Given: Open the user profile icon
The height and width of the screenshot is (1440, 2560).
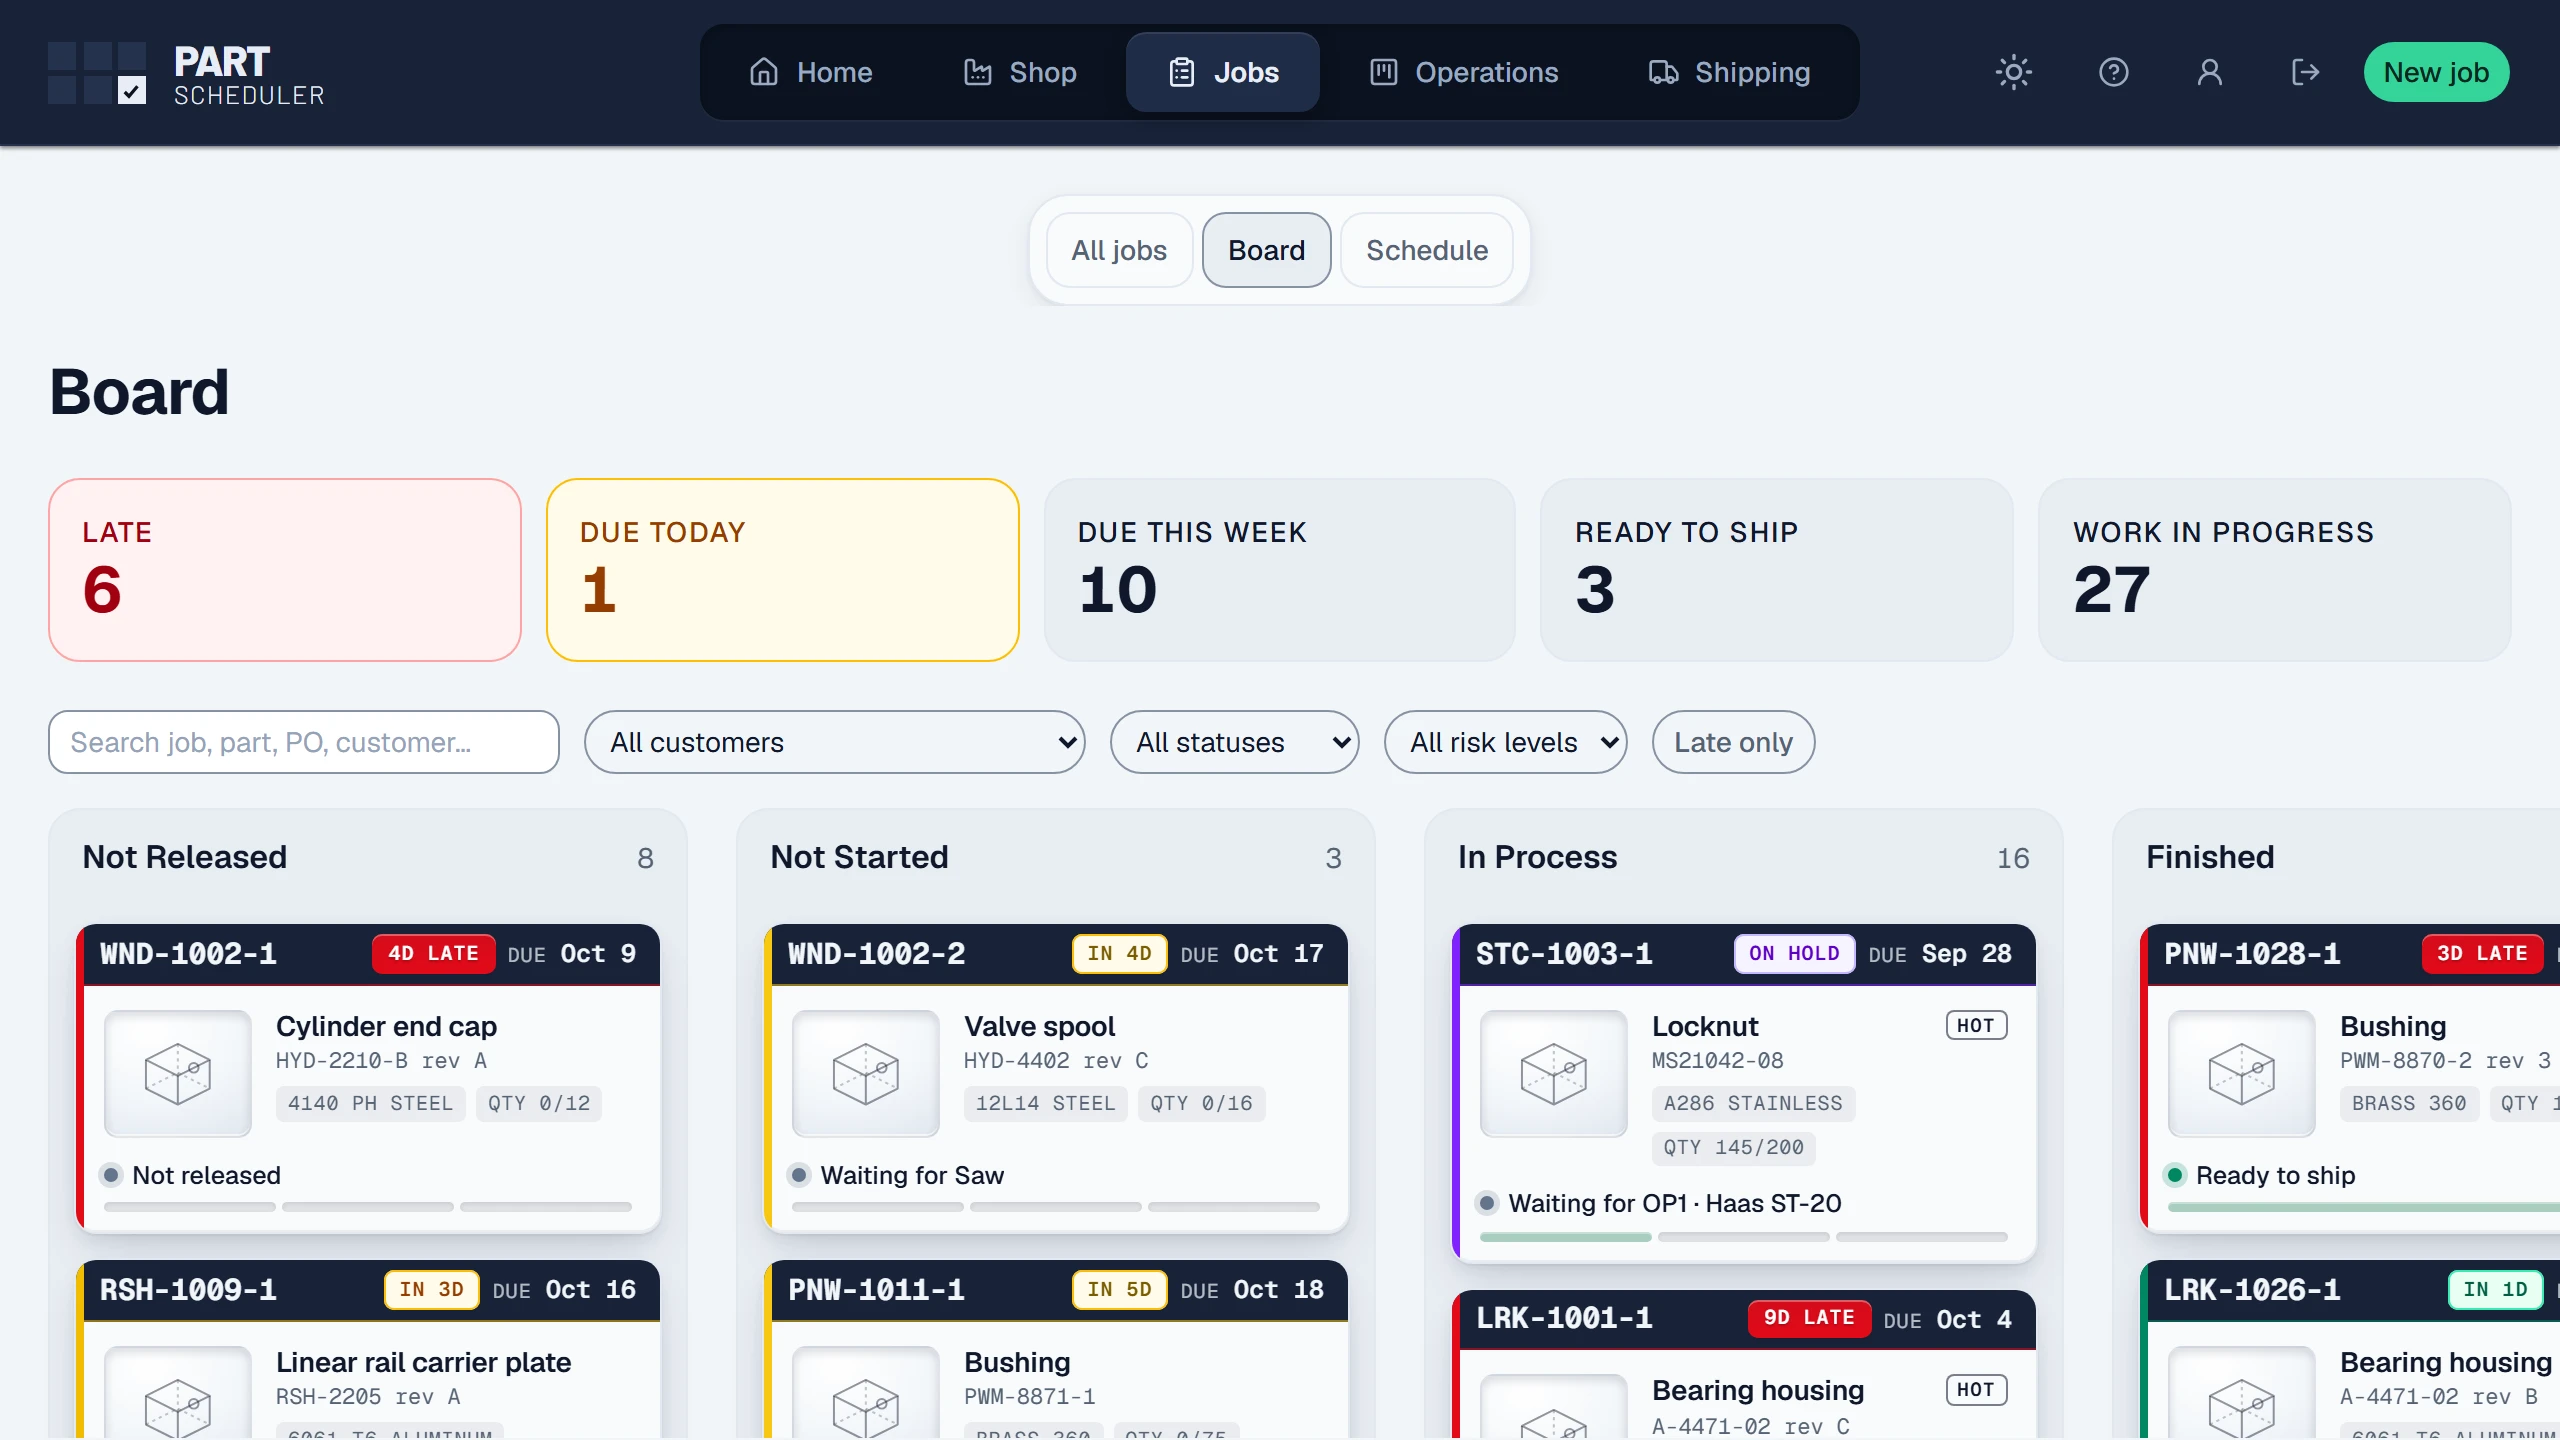Looking at the screenshot, I should (x=2210, y=72).
